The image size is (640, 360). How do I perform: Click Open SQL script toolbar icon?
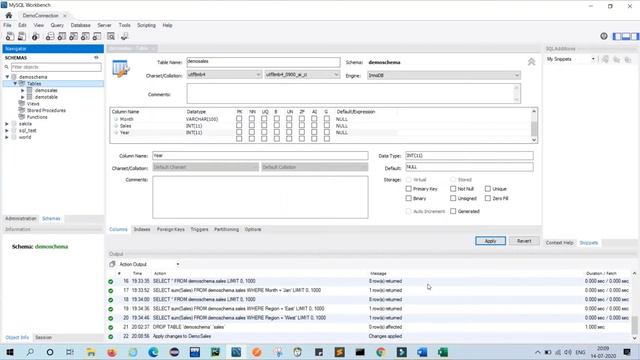click(22, 37)
